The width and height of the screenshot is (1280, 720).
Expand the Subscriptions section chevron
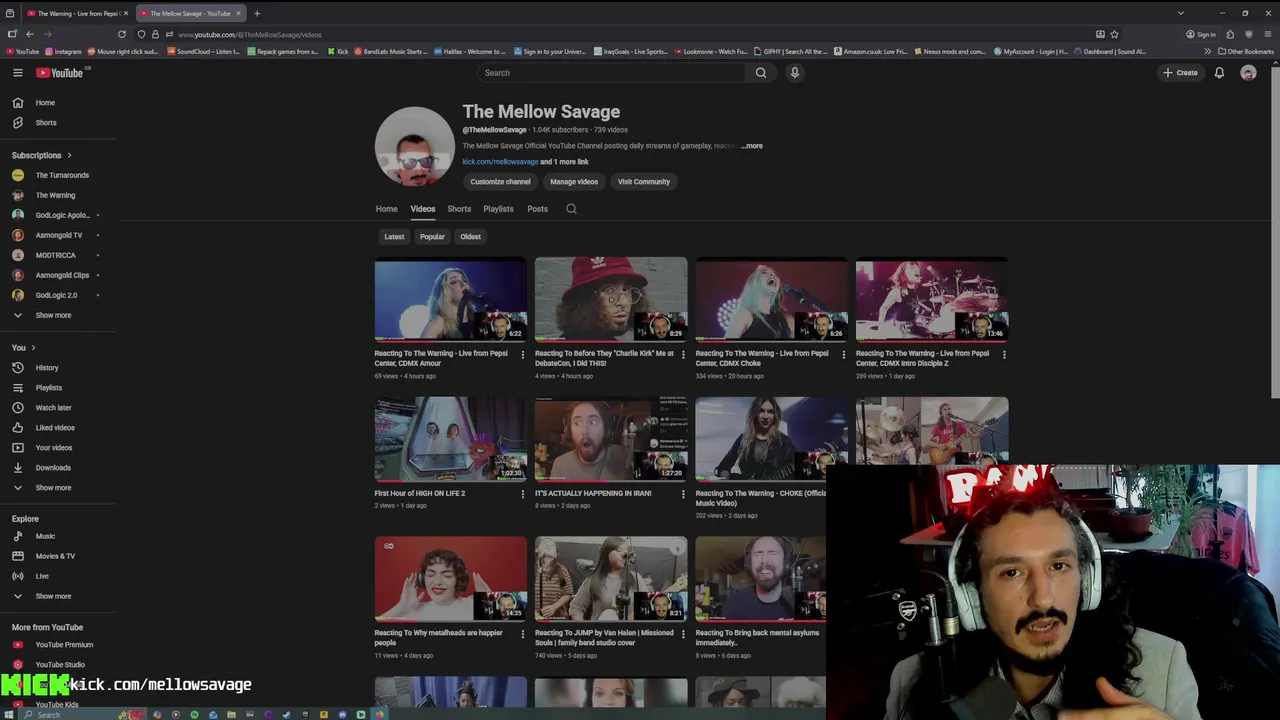coord(69,155)
